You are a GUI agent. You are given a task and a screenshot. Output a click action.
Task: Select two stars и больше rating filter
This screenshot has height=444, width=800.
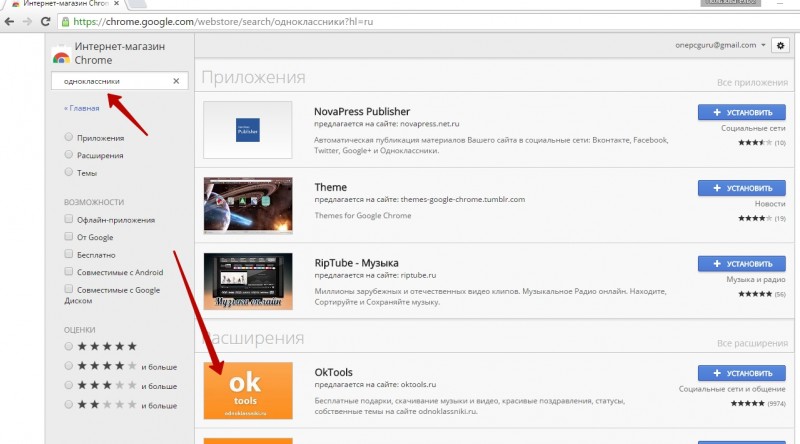pyautogui.click(x=68, y=404)
